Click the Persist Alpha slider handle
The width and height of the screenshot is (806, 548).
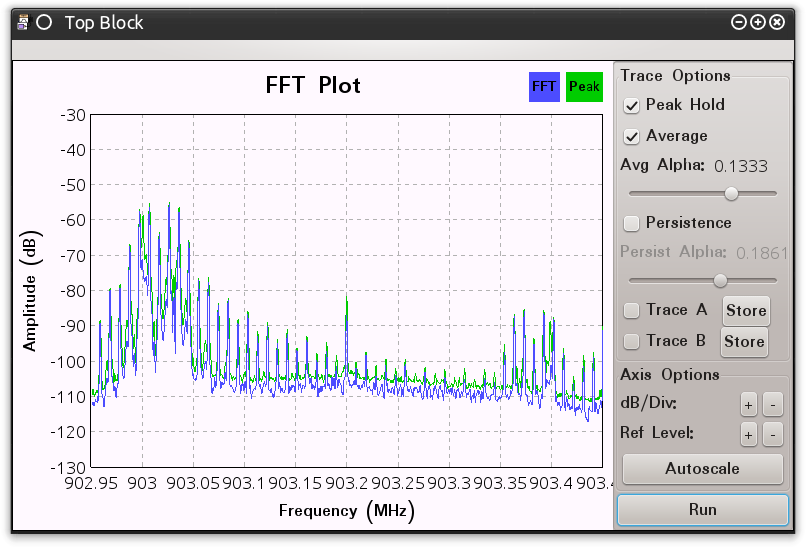click(720, 280)
